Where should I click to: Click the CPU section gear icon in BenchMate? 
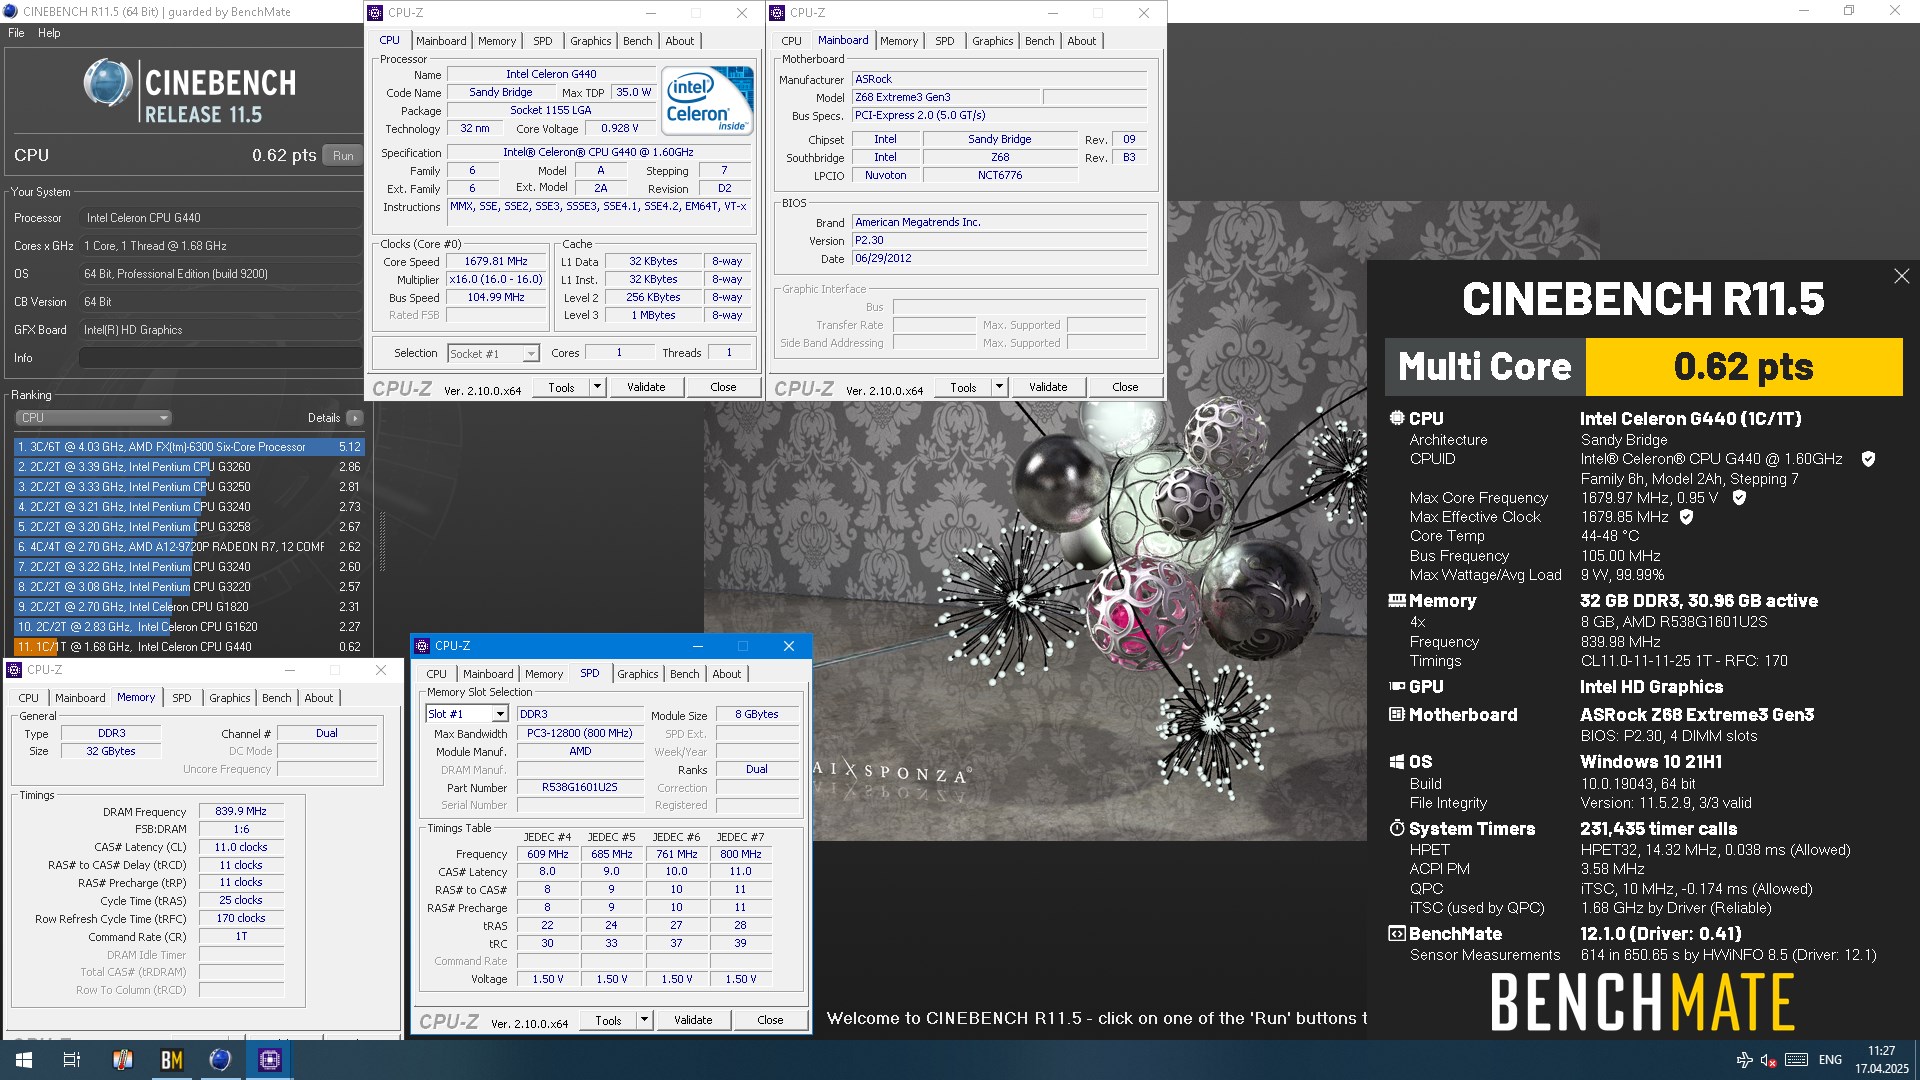(x=1396, y=419)
